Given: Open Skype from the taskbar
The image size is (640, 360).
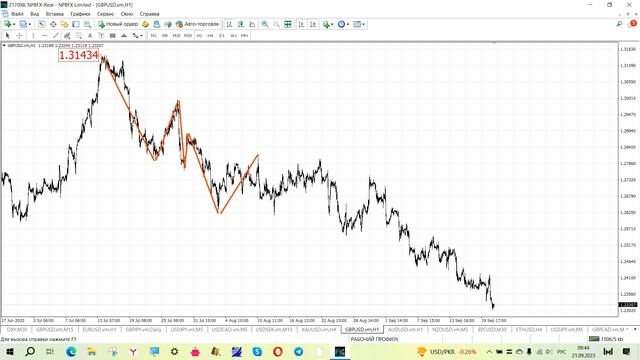Looking at the screenshot, I should coord(257,351).
